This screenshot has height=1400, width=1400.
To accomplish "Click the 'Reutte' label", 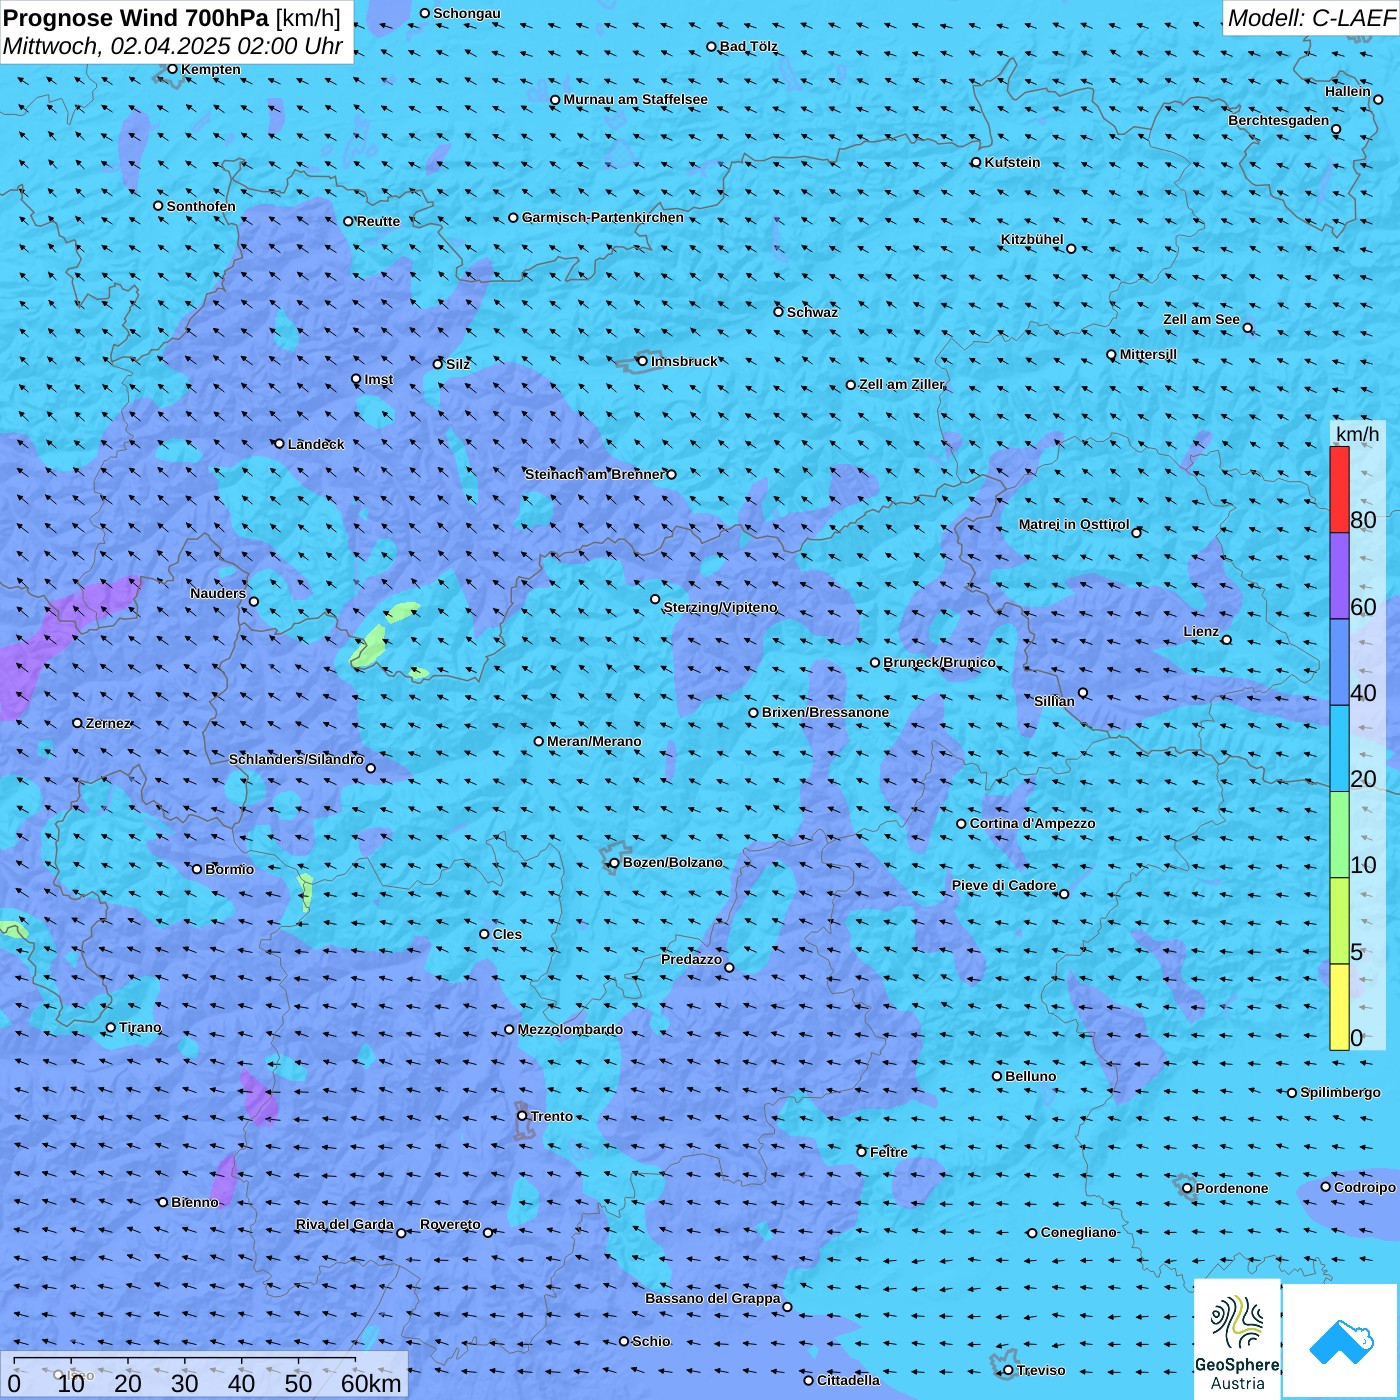I will tap(378, 221).
